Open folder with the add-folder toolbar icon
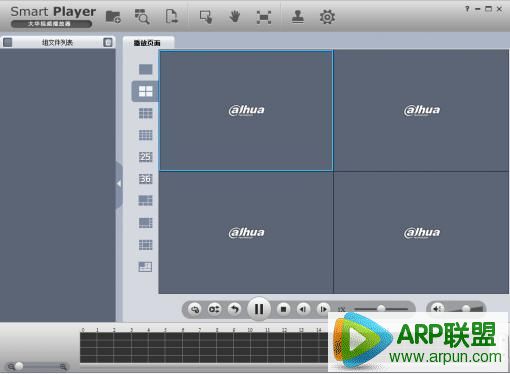The image size is (510, 374). (113, 17)
